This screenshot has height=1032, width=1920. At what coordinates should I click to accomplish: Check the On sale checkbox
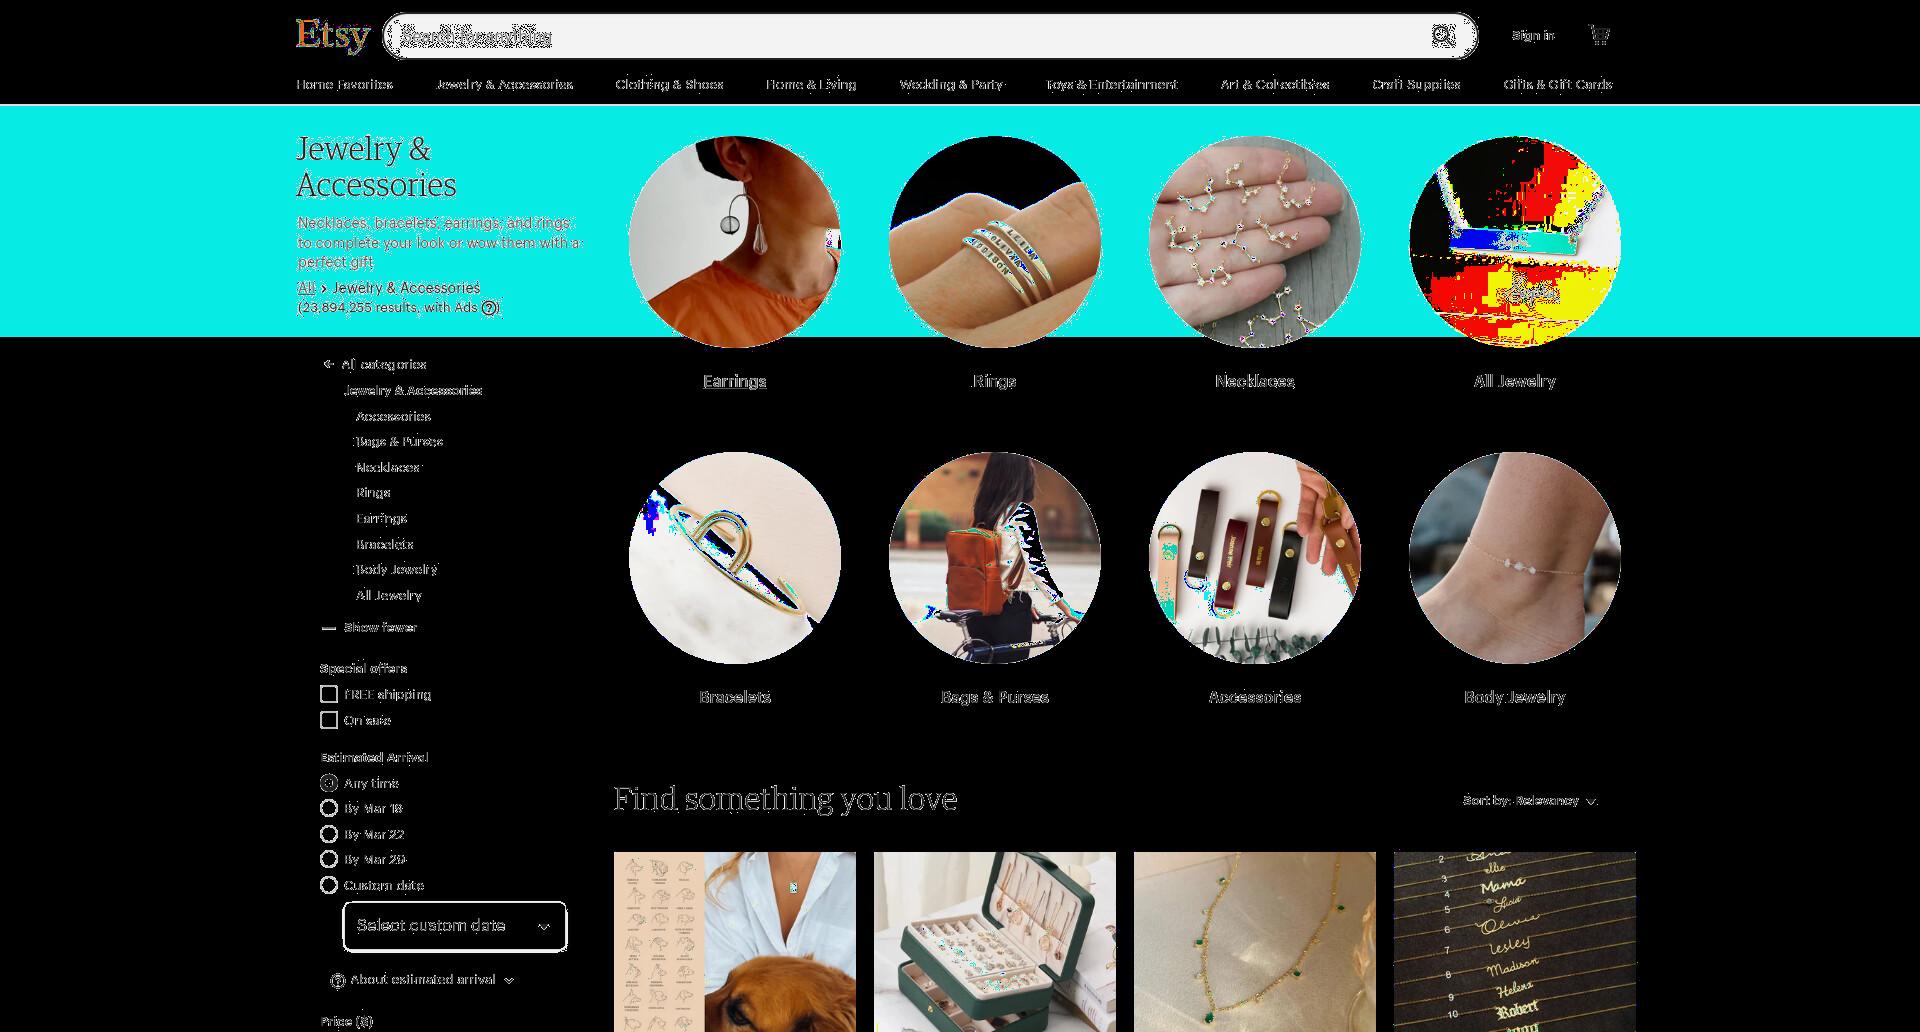[x=329, y=720]
